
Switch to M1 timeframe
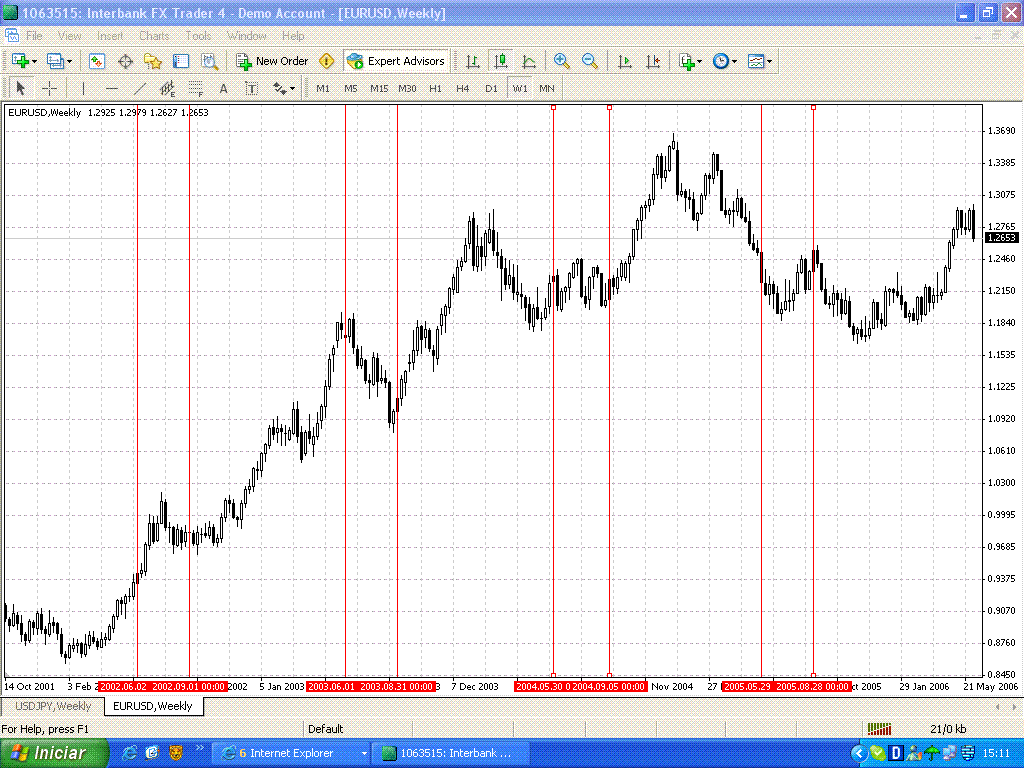[x=323, y=88]
